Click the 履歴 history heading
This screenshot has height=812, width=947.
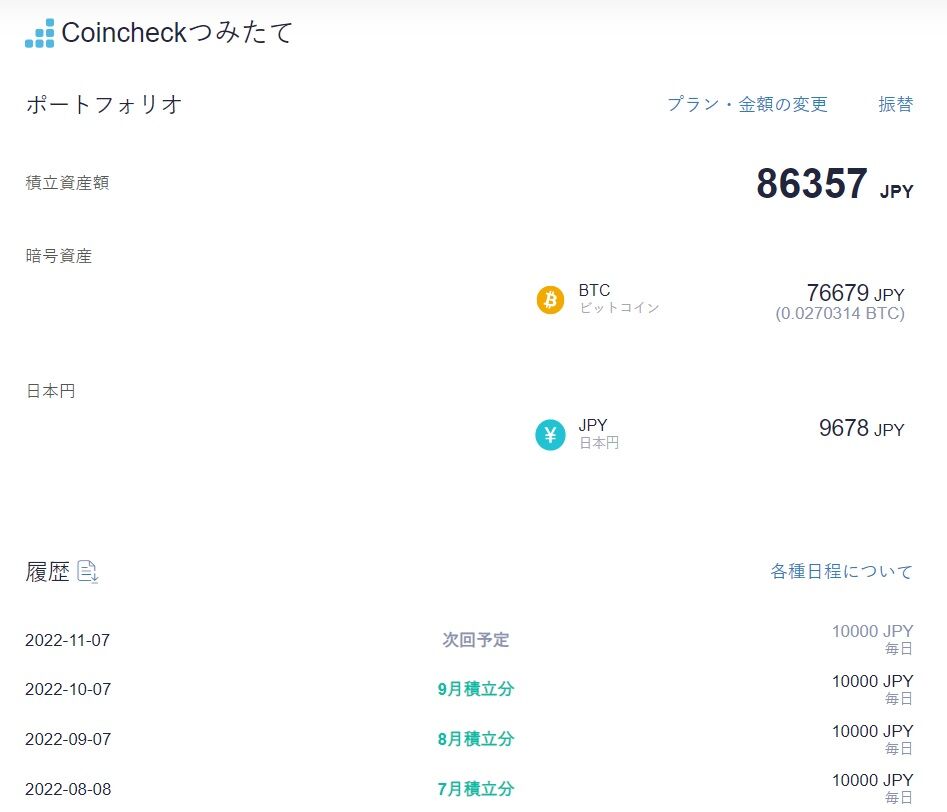(47, 572)
